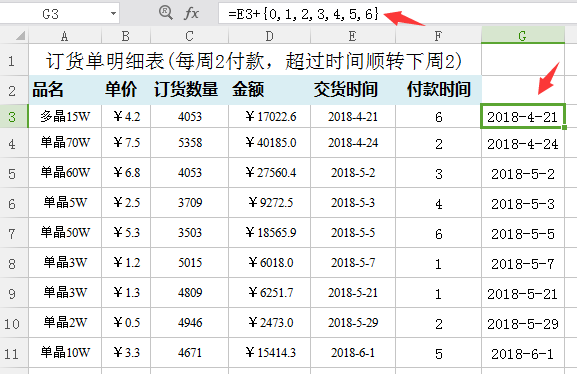577x374 pixels.
Task: Click column G cell 2018-4-24
Action: (523, 144)
